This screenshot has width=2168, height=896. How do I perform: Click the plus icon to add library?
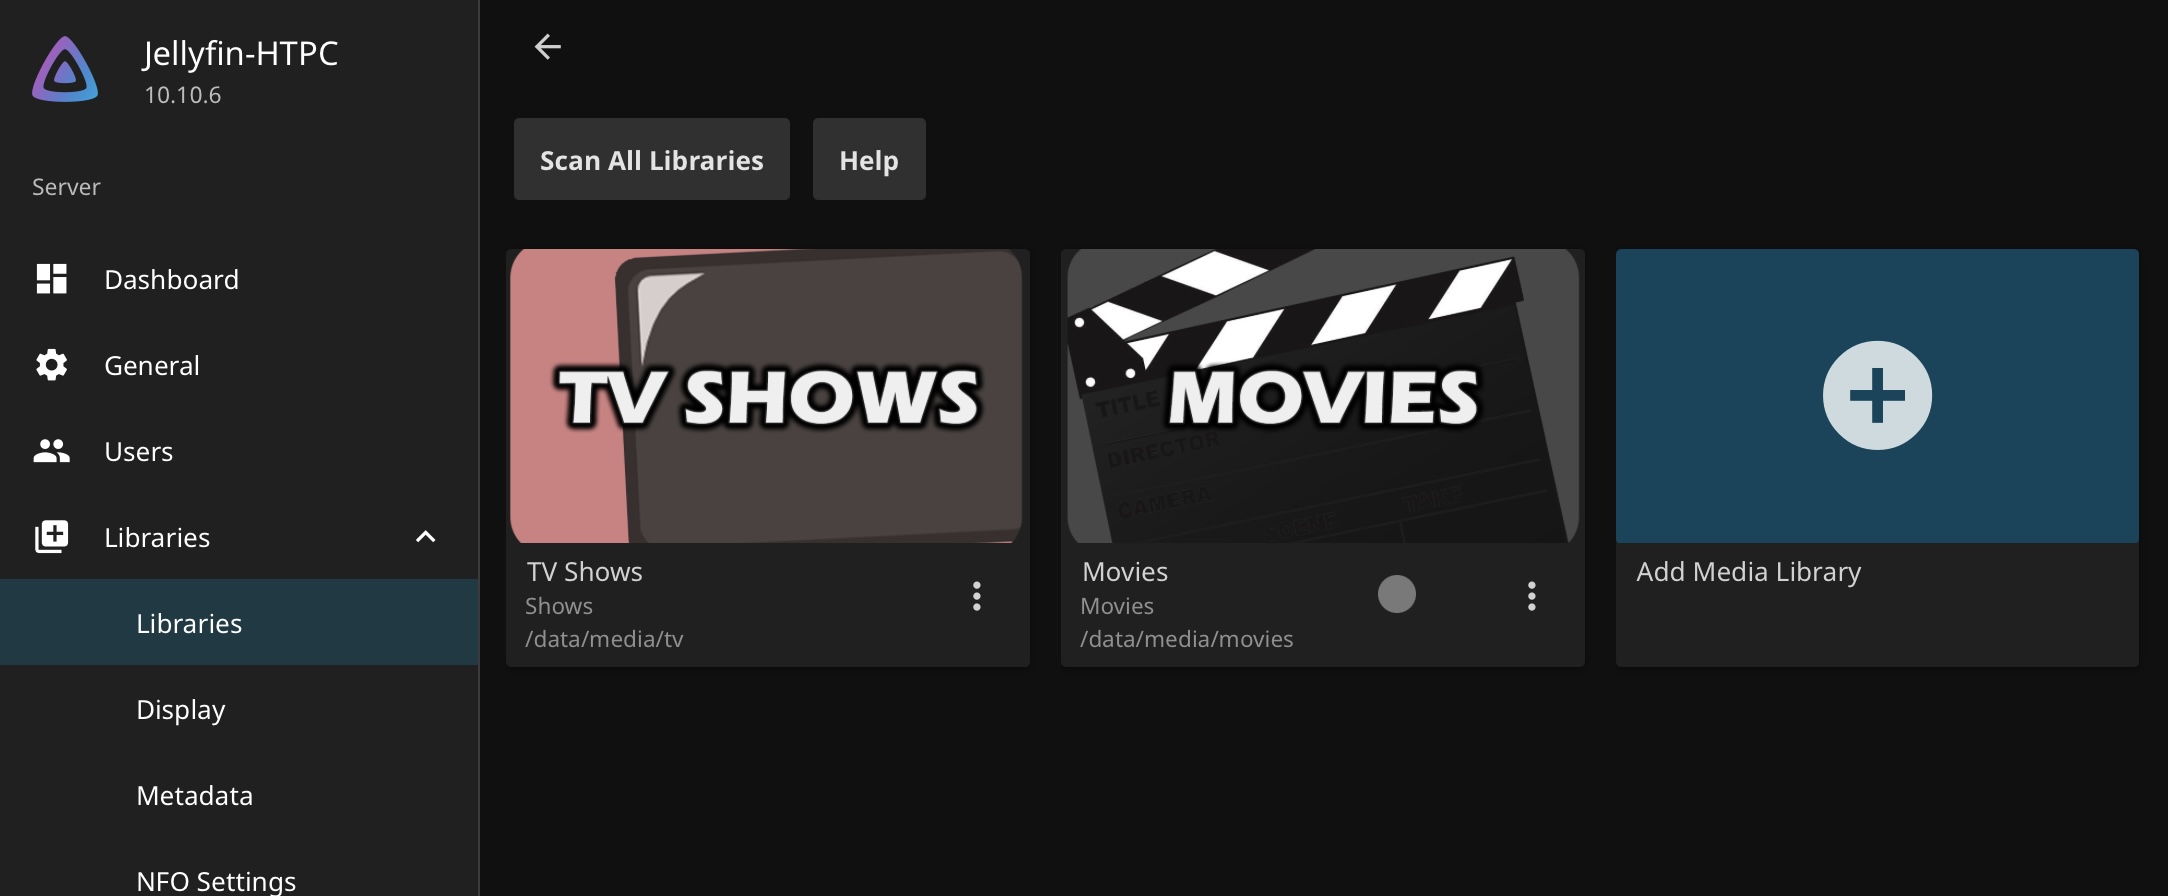click(1876, 396)
